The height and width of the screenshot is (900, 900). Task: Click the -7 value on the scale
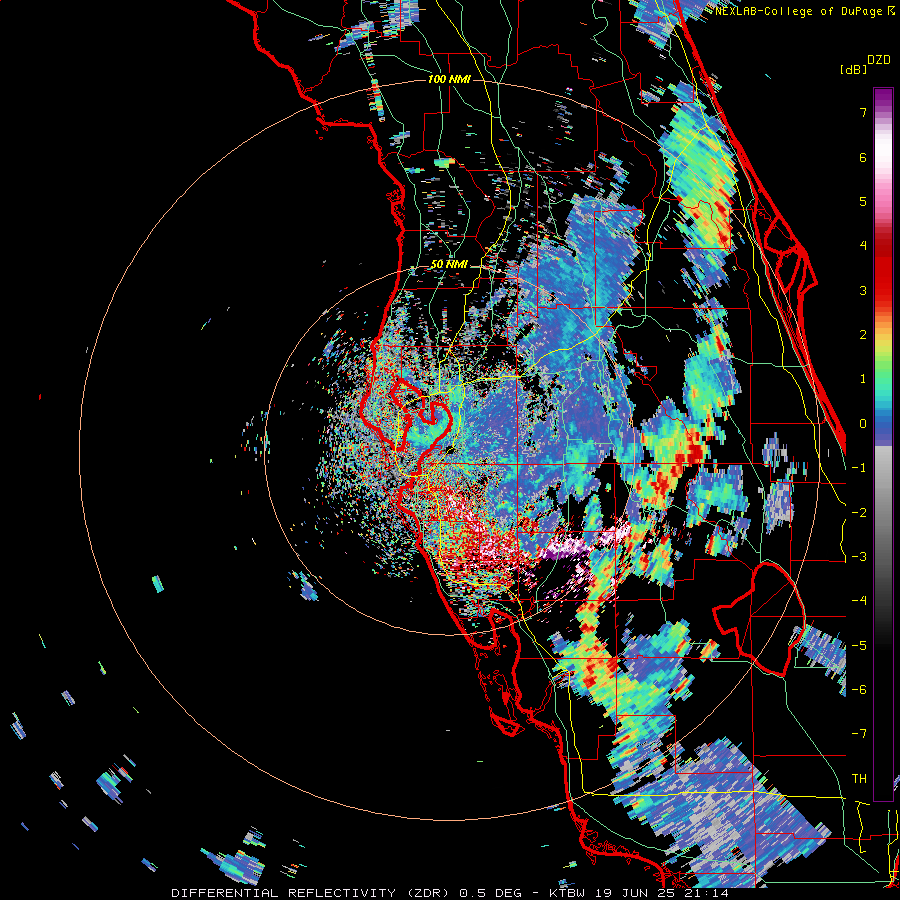coord(859,734)
